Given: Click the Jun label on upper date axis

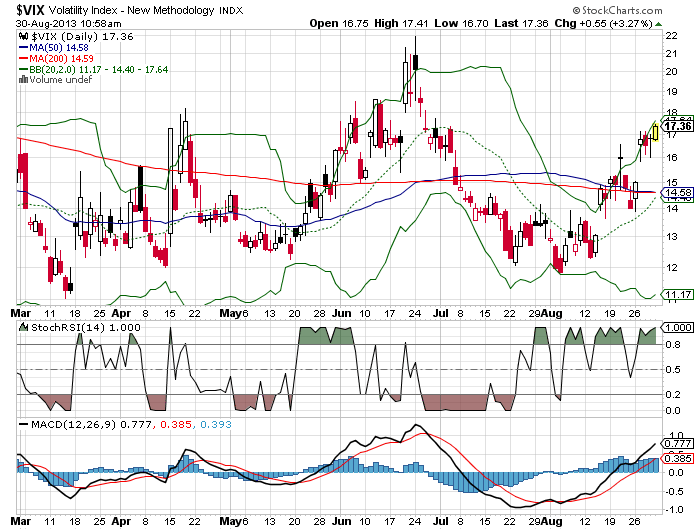Looking at the screenshot, I should point(341,313).
